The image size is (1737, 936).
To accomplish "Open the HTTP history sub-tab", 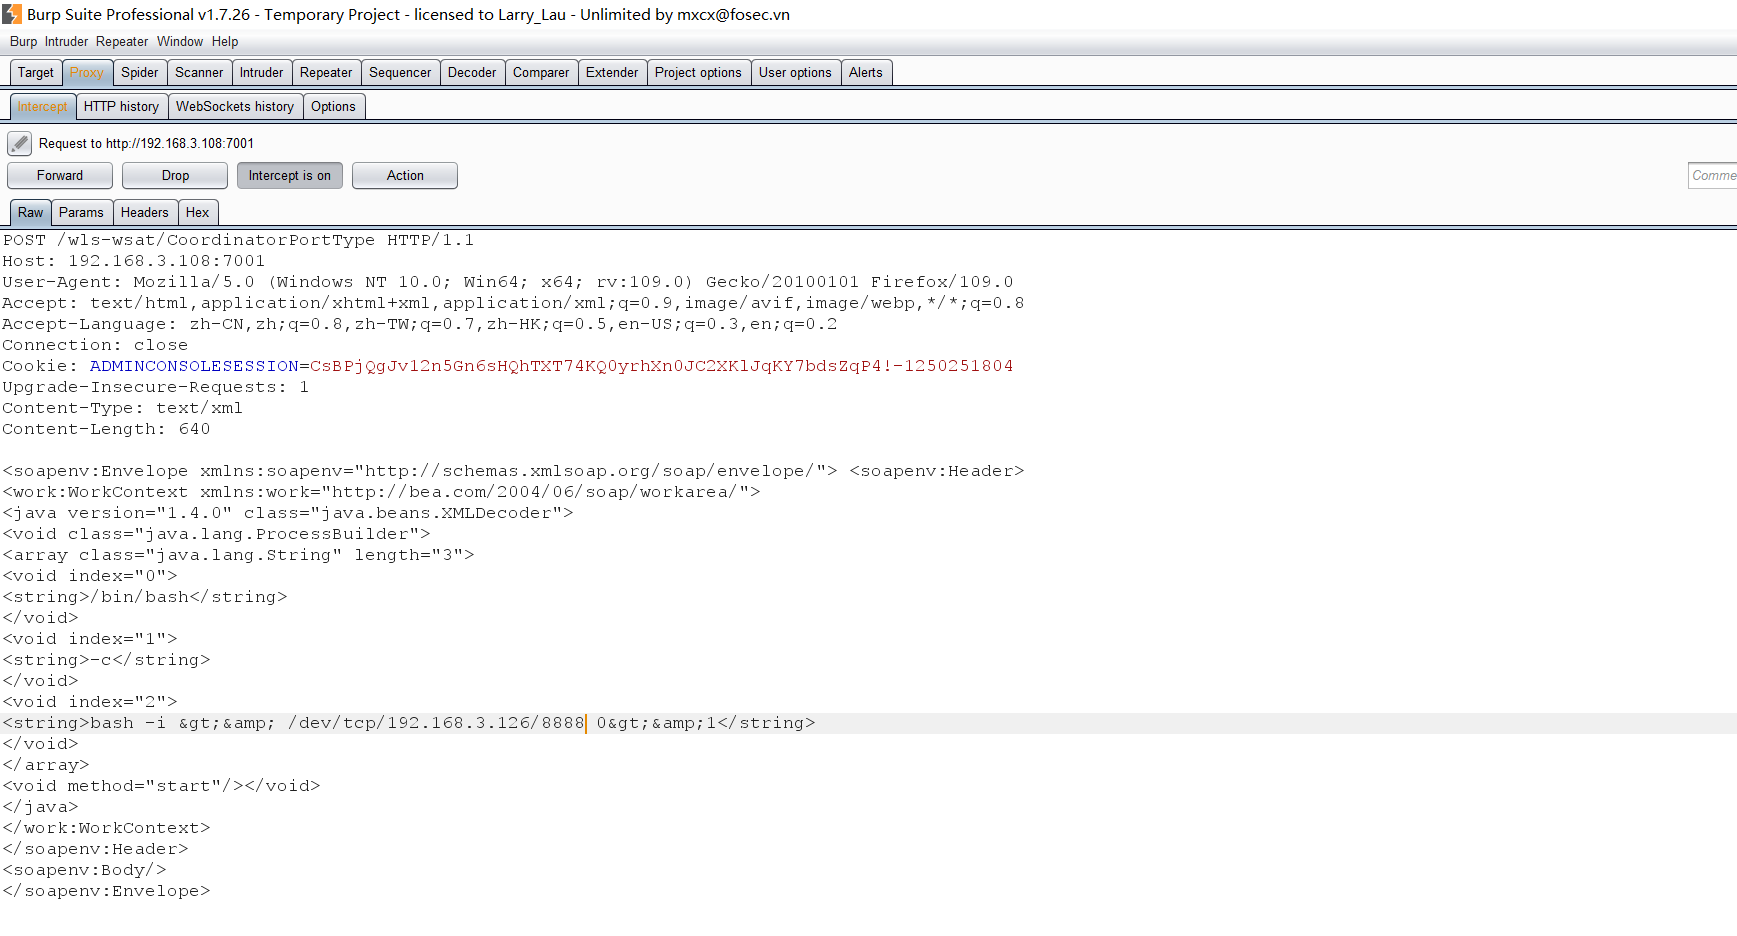I will coord(121,107).
